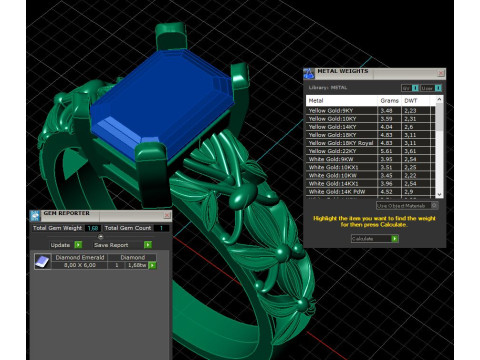
Task: Click the metal list scroll-up arrow
Action: coord(439,99)
